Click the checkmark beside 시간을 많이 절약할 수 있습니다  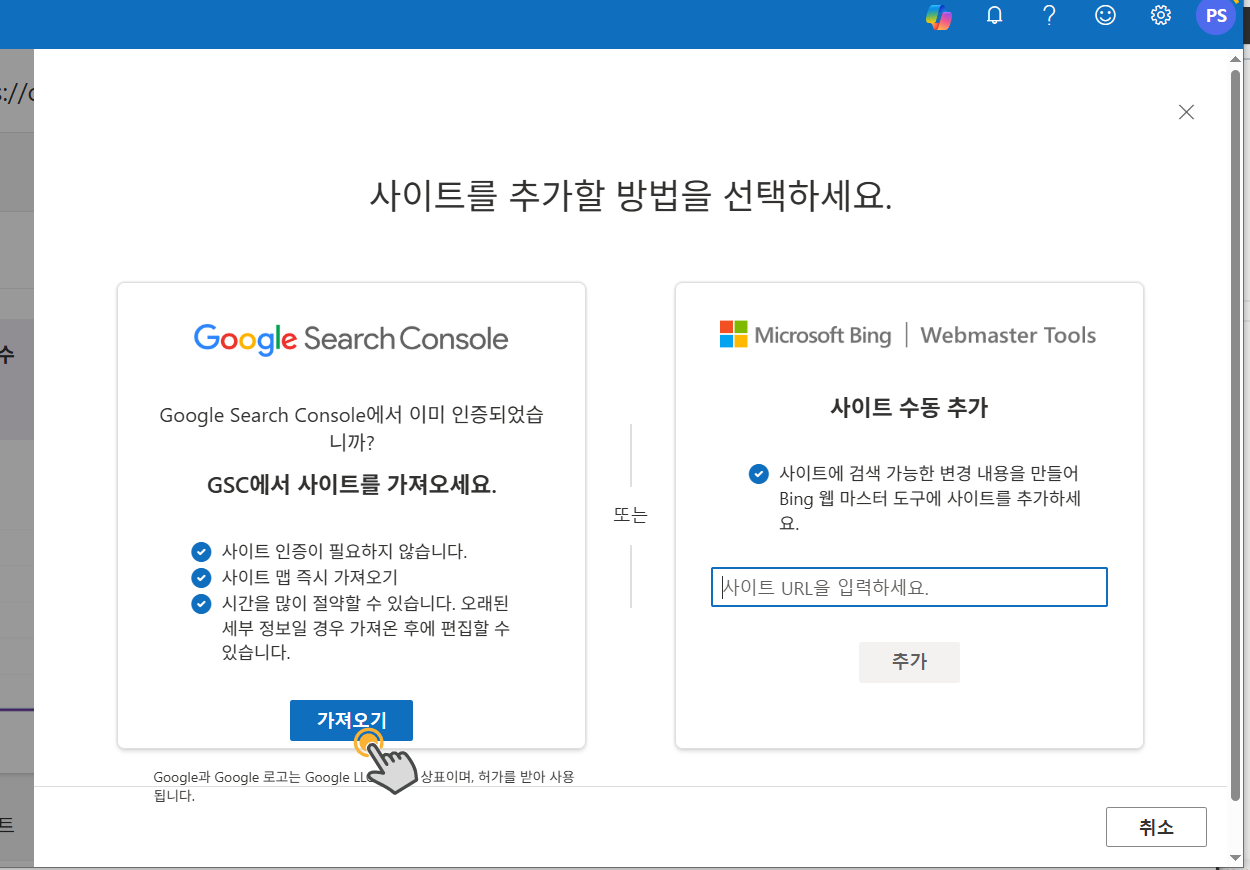pyautogui.click(x=201, y=603)
